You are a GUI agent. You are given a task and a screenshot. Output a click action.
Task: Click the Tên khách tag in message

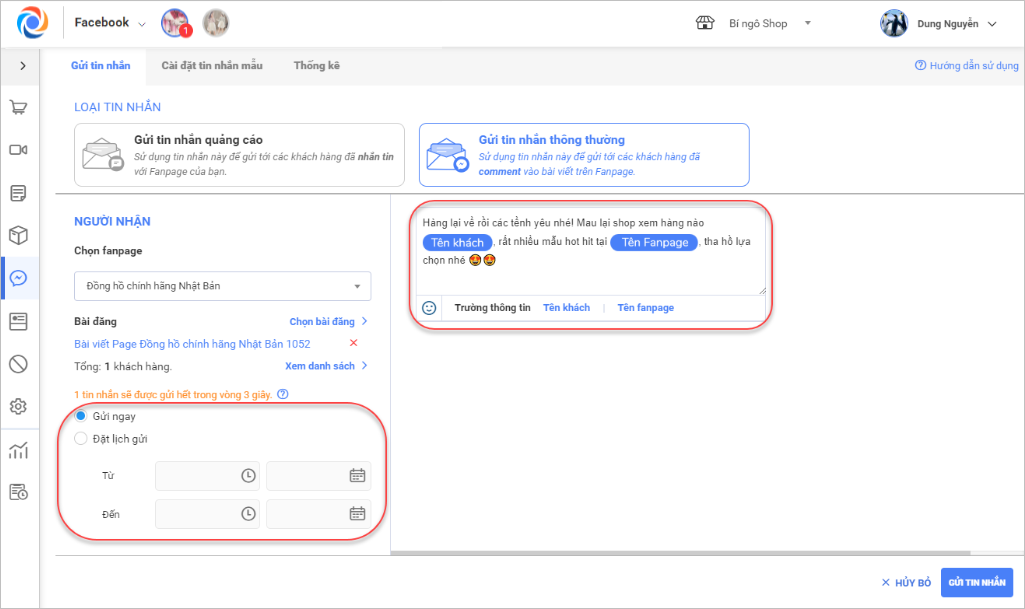click(x=457, y=242)
